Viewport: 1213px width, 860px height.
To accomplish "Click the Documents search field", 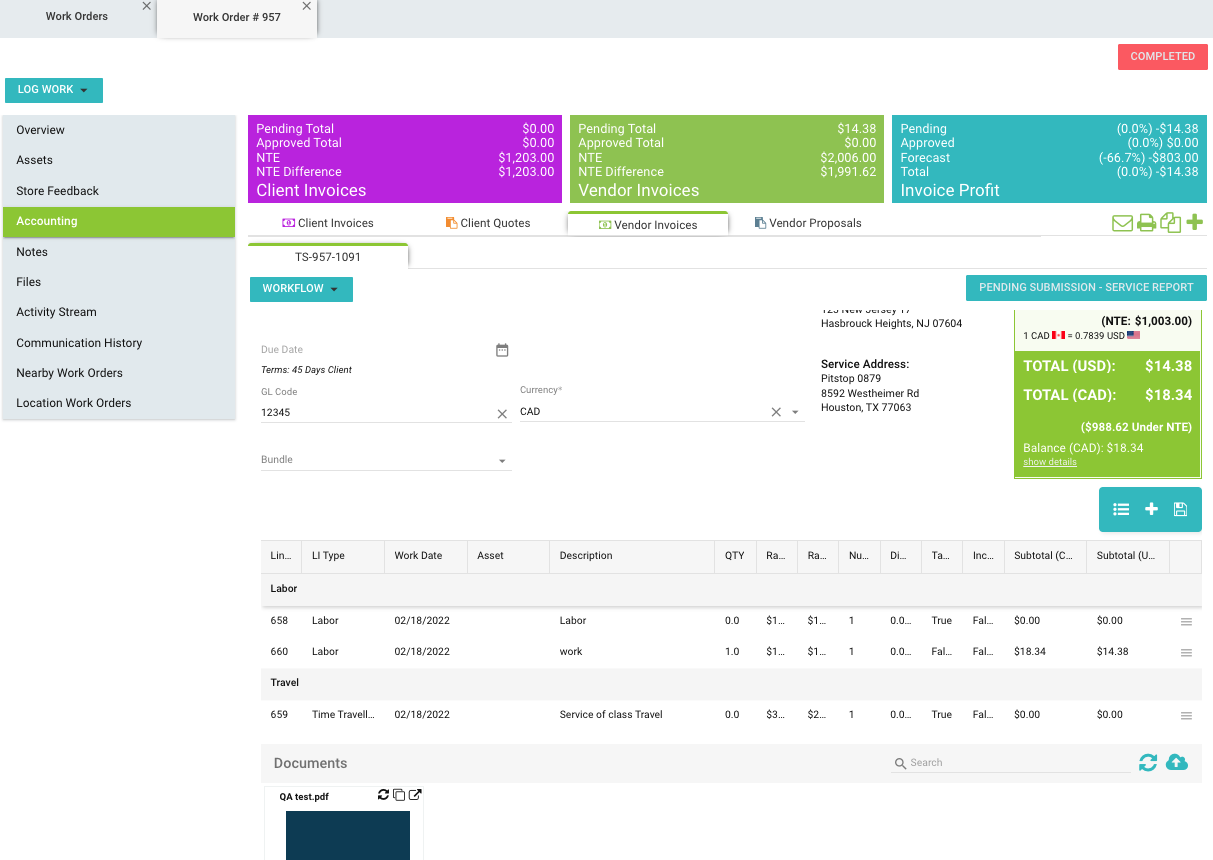I will coord(1010,763).
